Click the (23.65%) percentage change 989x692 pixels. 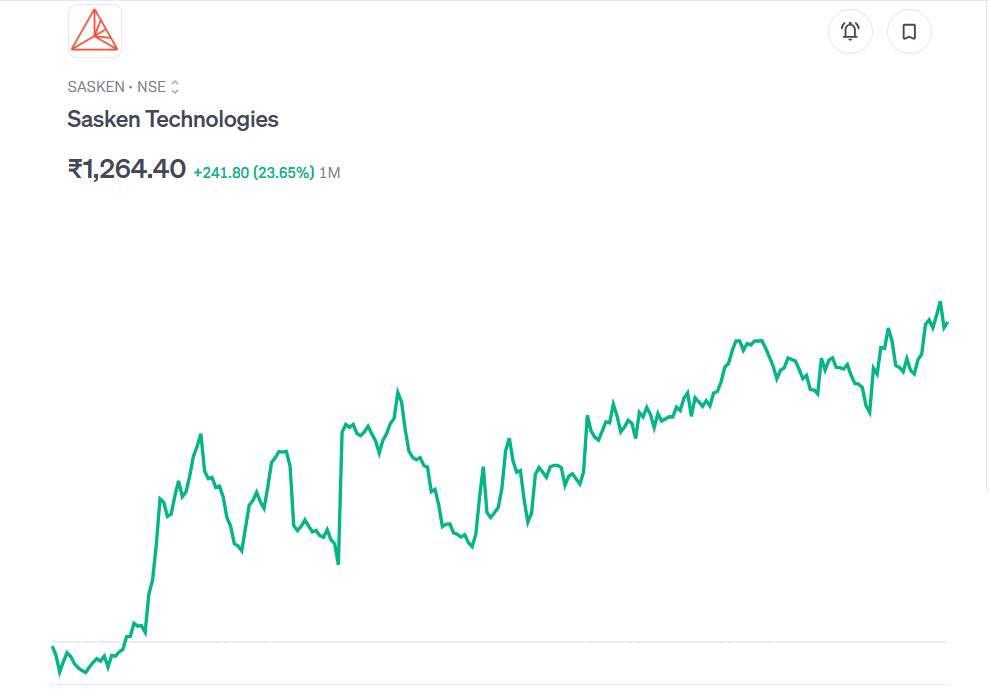pos(283,172)
